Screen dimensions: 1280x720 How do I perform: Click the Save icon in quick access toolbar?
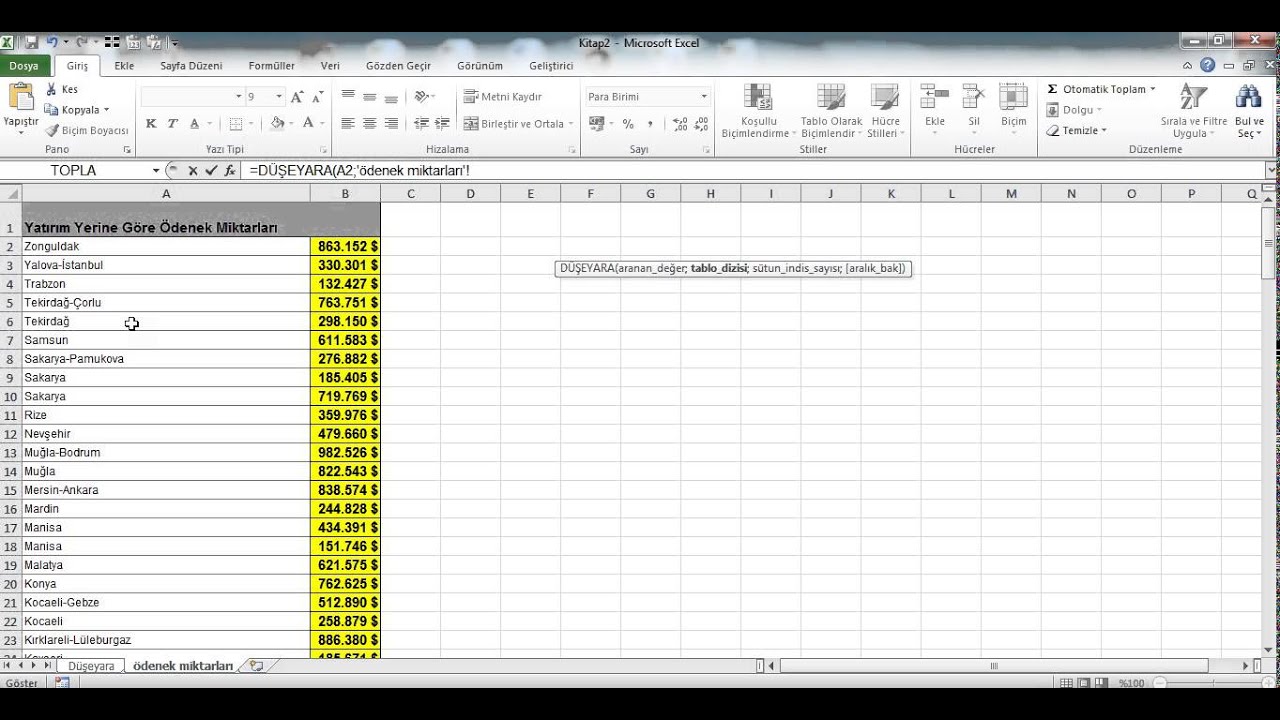tap(31, 43)
